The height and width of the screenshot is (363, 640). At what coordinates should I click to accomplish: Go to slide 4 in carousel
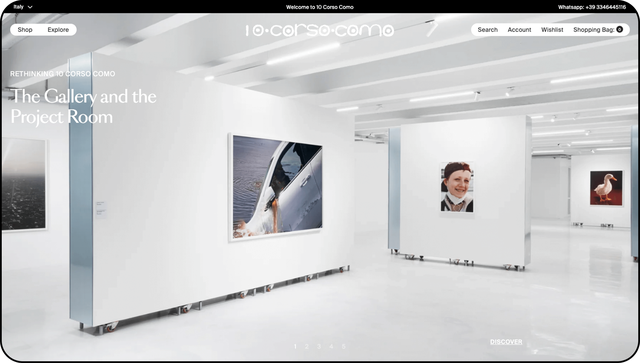pos(331,346)
